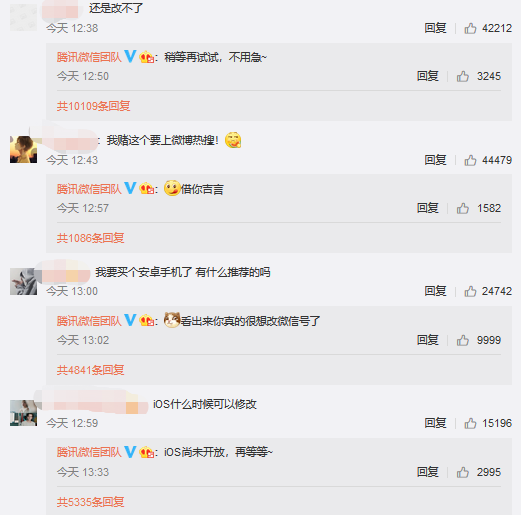Viewport: 521px width, 515px height.
Task: Like the iOS question comment with 15196 likes
Action: 470,423
